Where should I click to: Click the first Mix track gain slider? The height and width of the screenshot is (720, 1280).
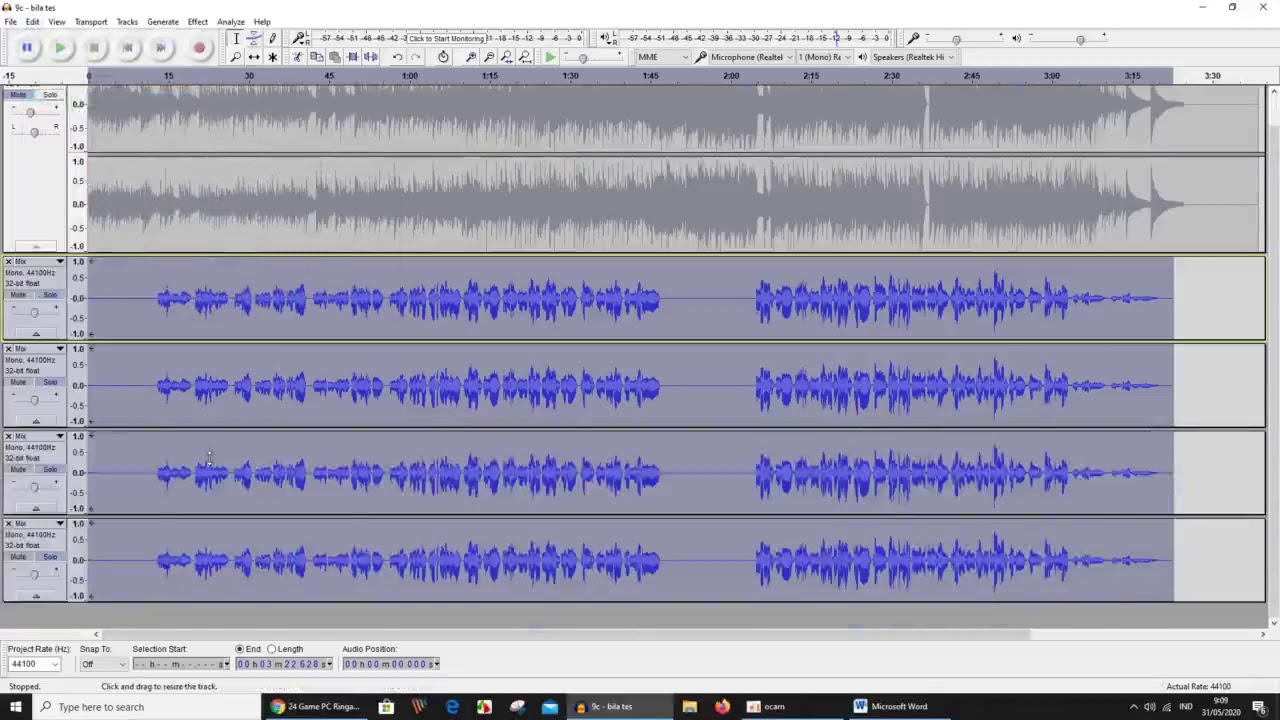(34, 313)
